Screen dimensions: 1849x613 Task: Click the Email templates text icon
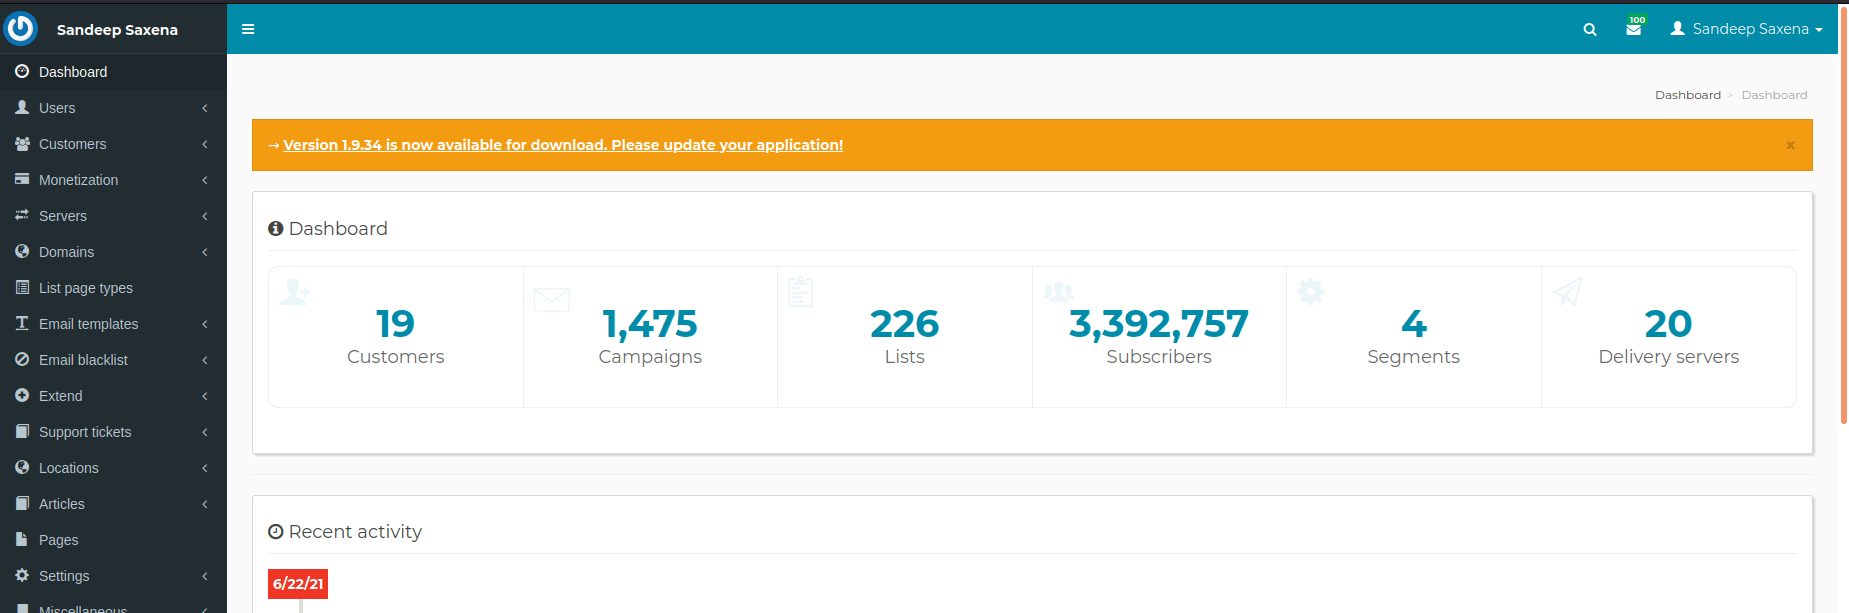pos(22,323)
